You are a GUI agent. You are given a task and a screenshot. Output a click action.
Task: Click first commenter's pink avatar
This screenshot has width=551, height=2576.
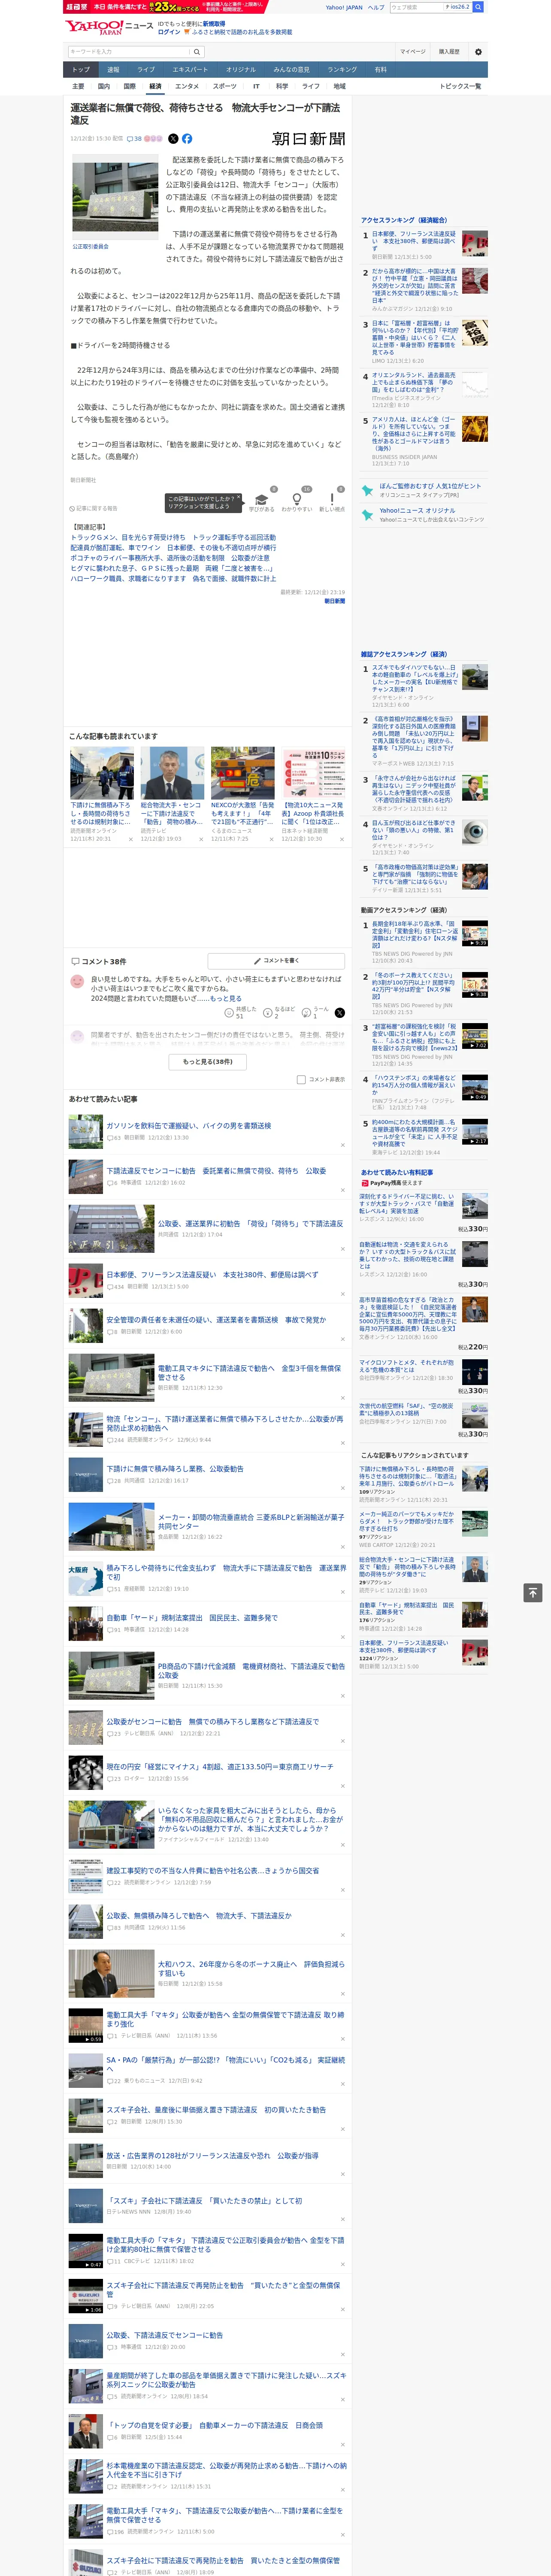click(x=77, y=981)
